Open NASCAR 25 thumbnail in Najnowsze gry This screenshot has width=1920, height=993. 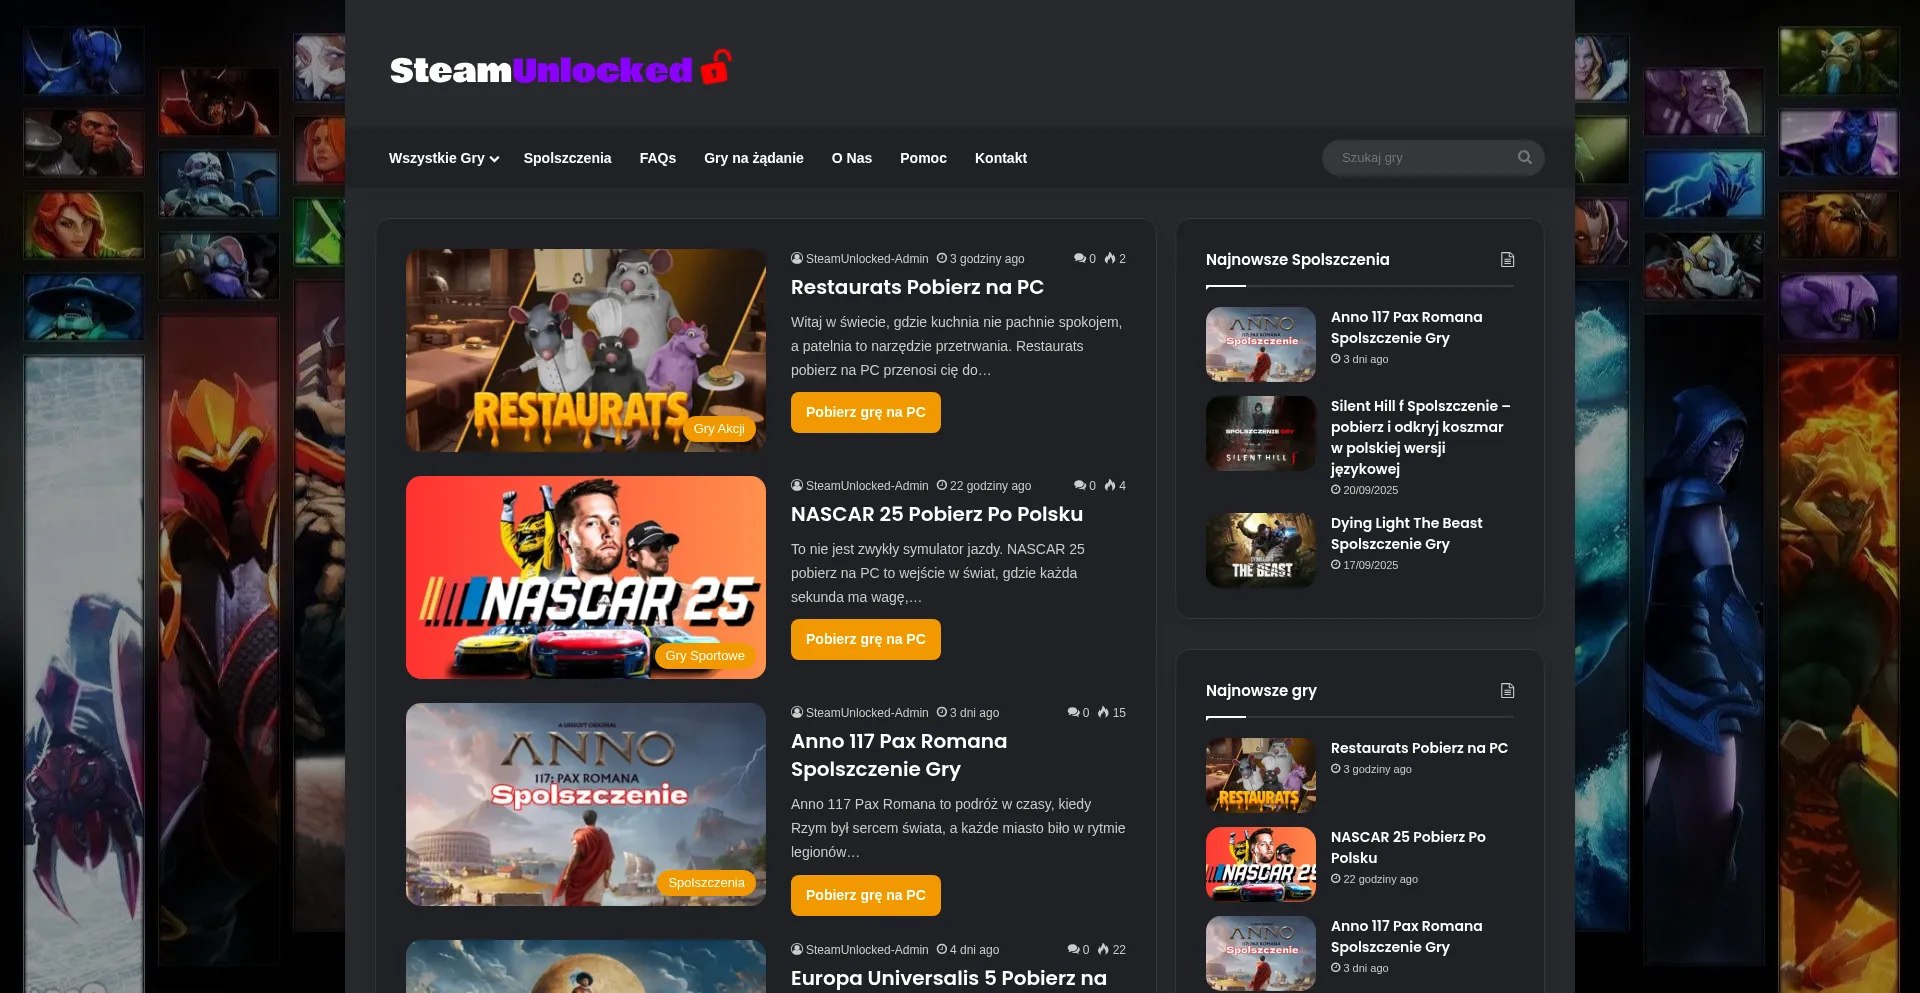(x=1261, y=864)
